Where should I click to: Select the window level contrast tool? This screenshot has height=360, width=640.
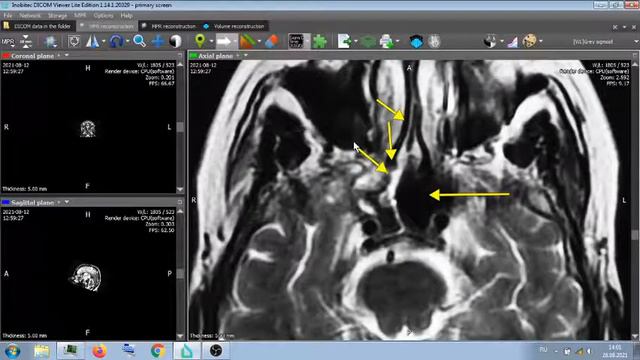176,41
